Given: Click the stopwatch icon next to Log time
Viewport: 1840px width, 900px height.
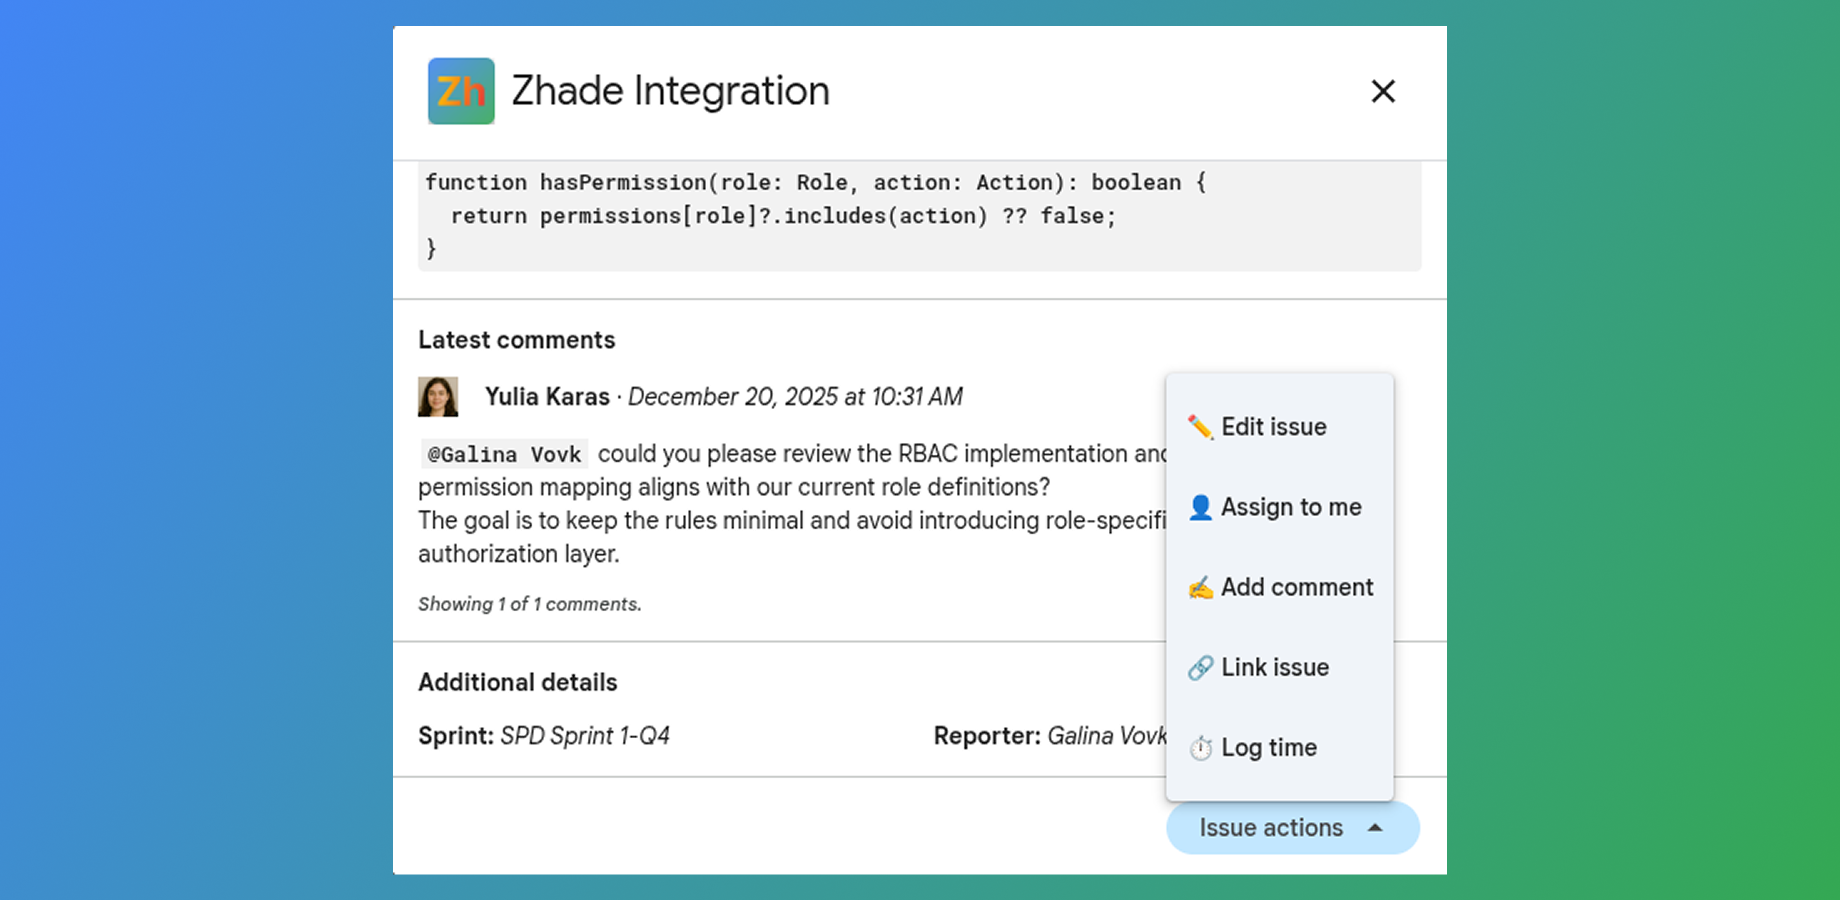Looking at the screenshot, I should 1200,747.
